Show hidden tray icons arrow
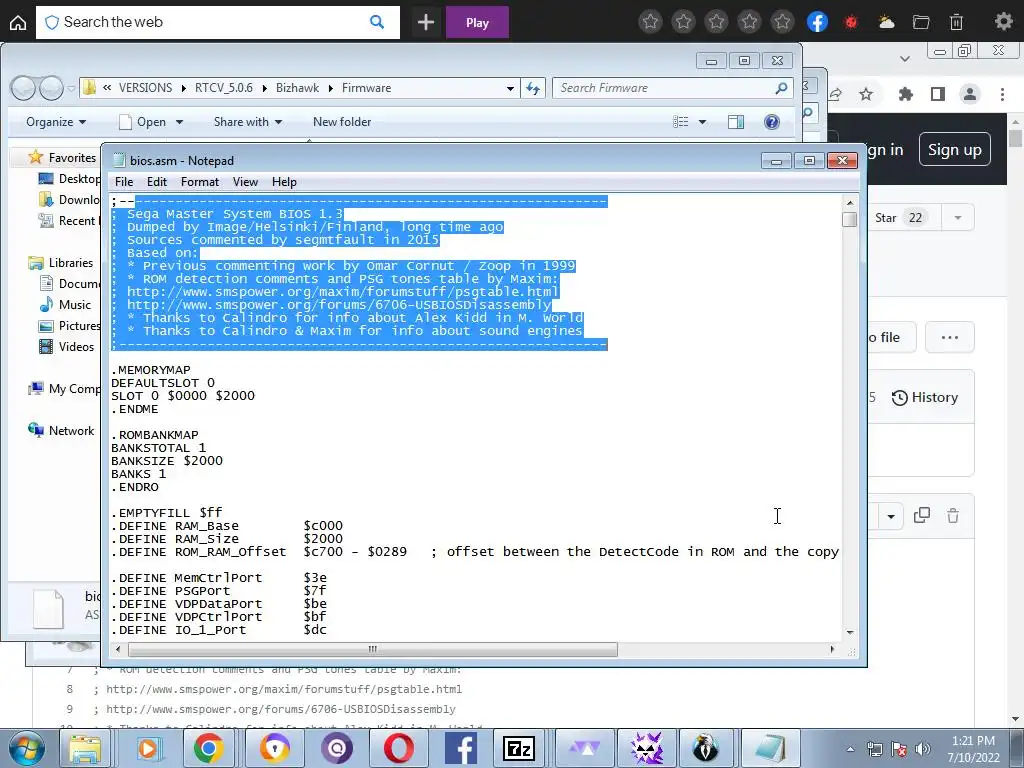 point(850,749)
